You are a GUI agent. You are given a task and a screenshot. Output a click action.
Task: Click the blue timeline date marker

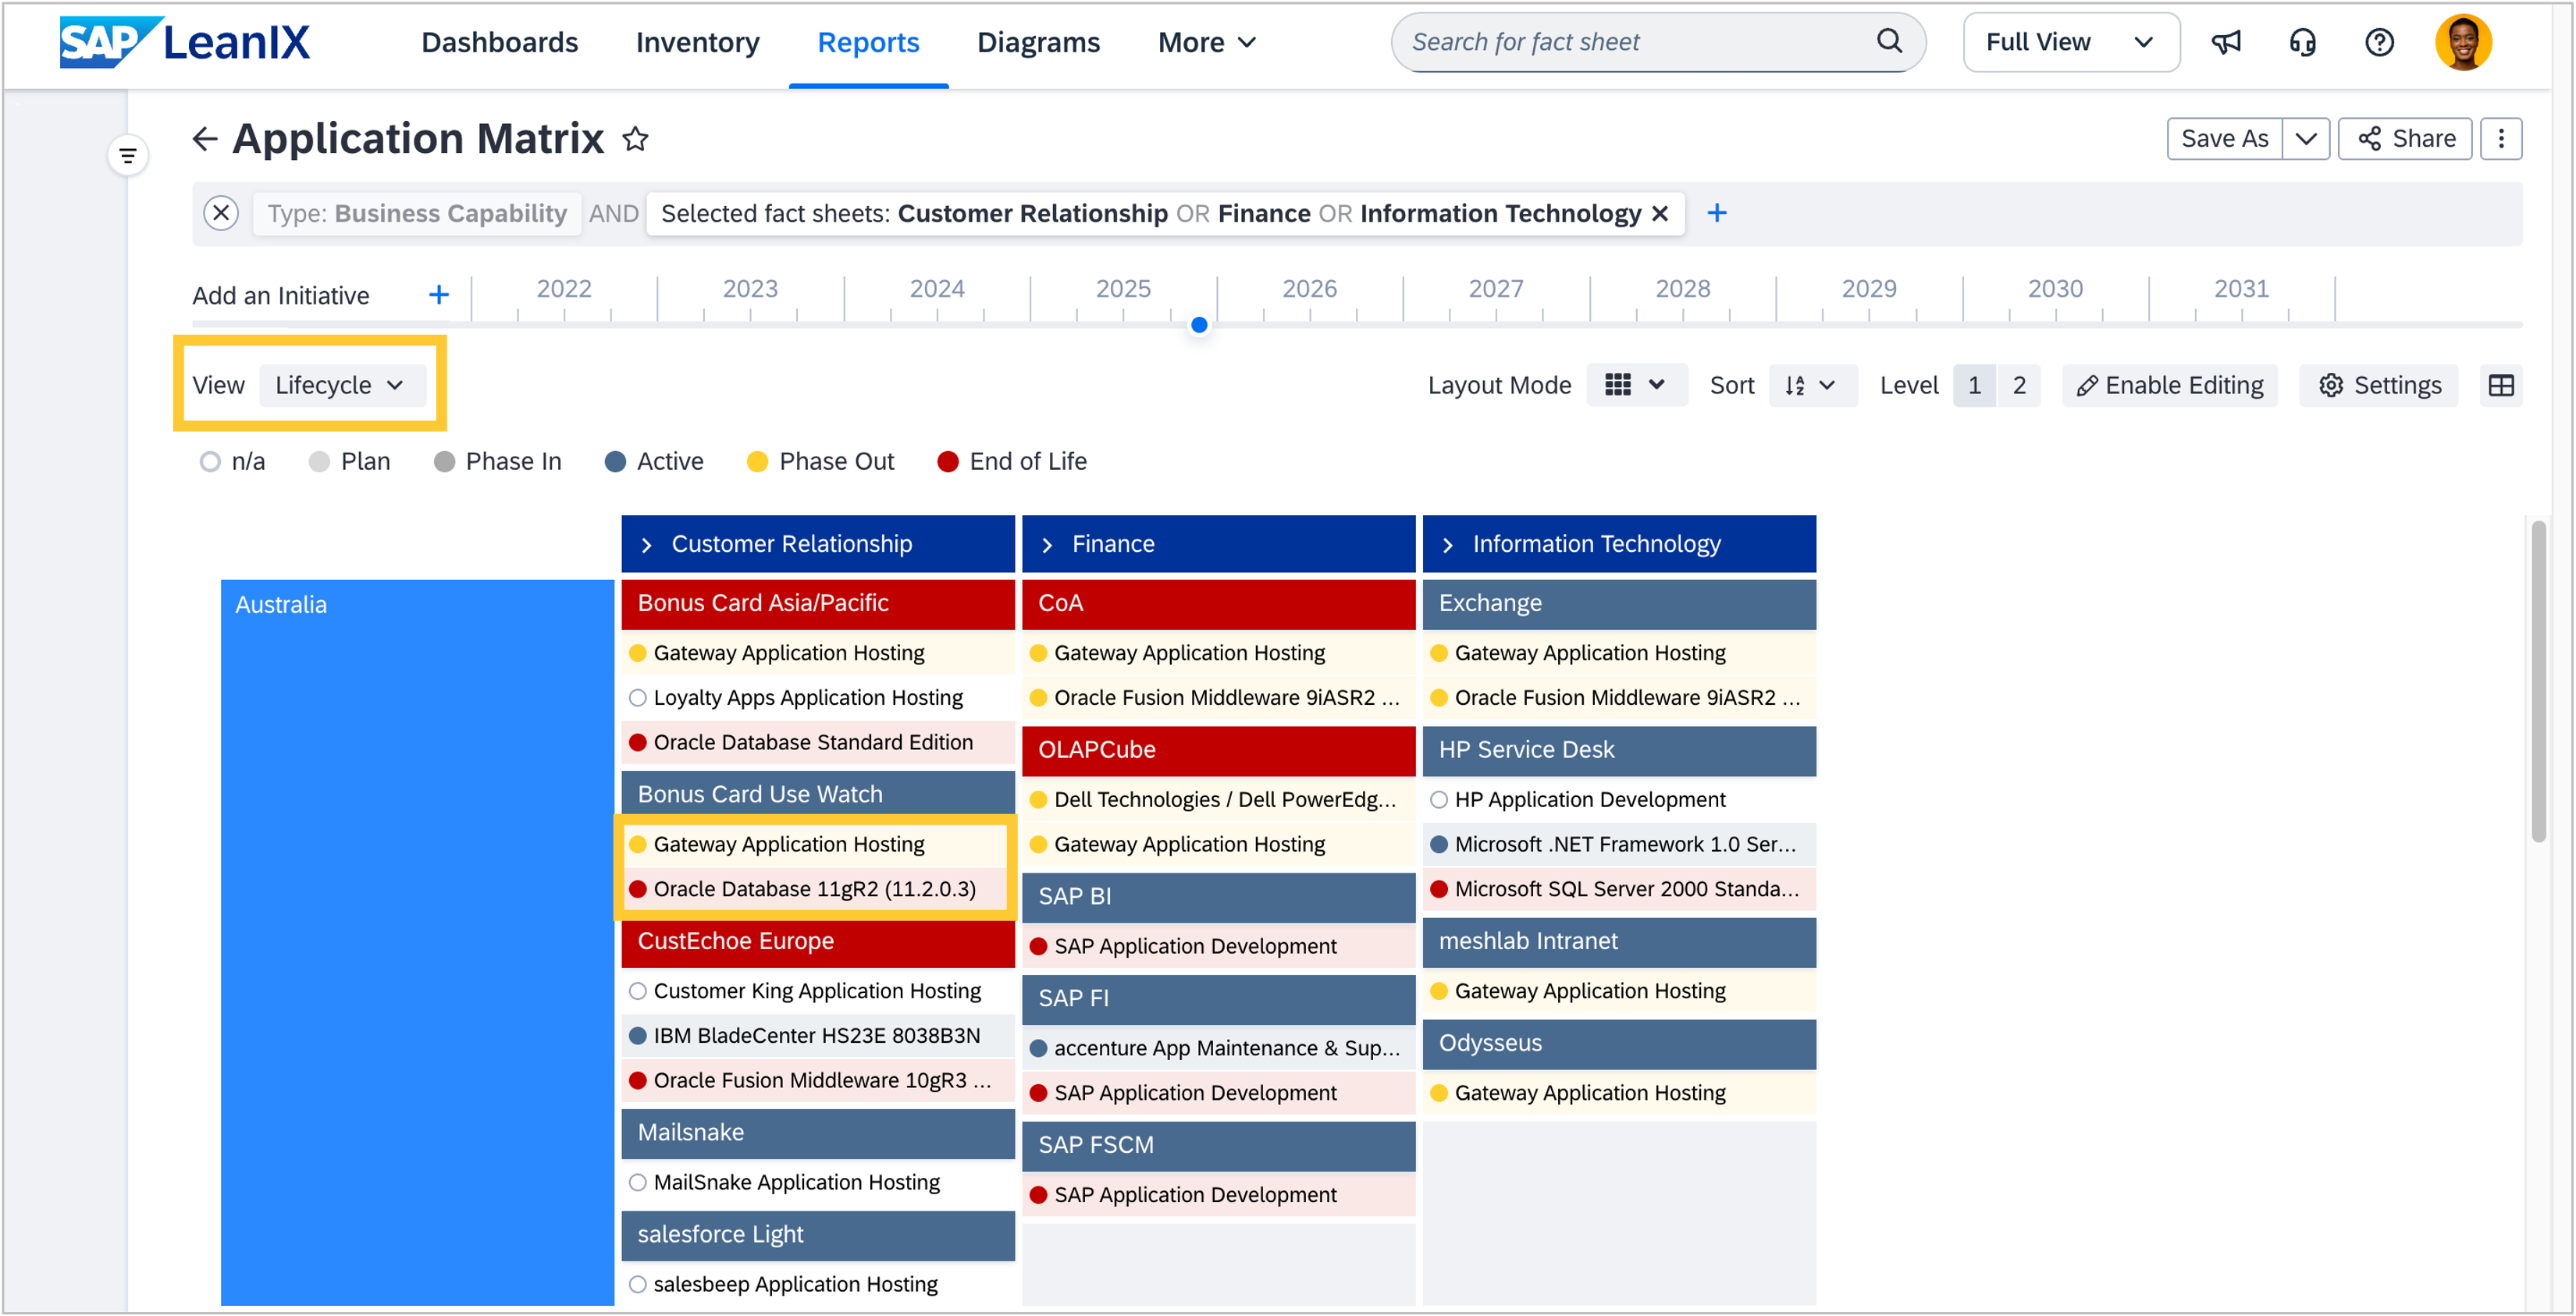click(1199, 325)
